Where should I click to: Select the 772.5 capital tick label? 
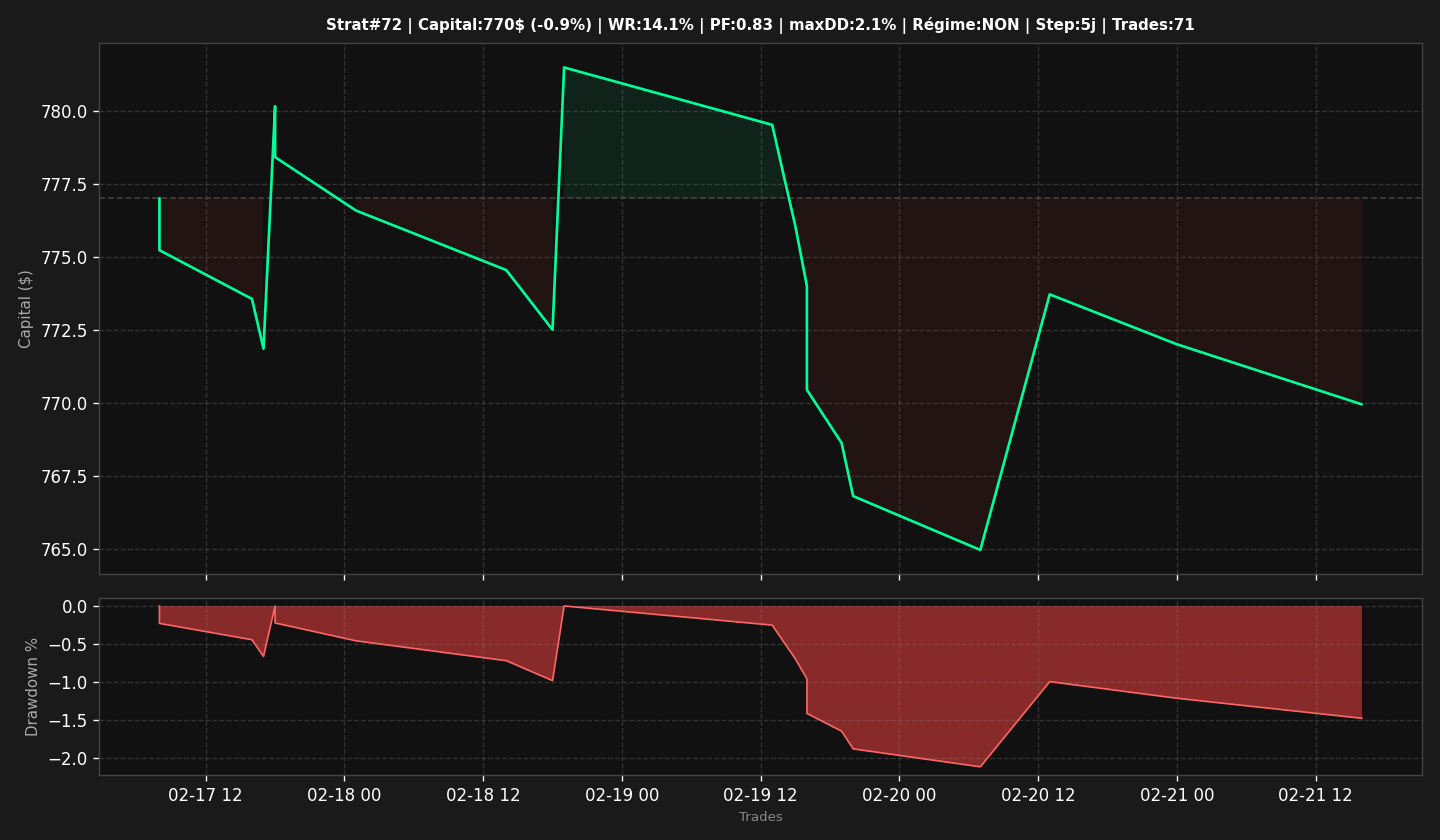(x=65, y=331)
